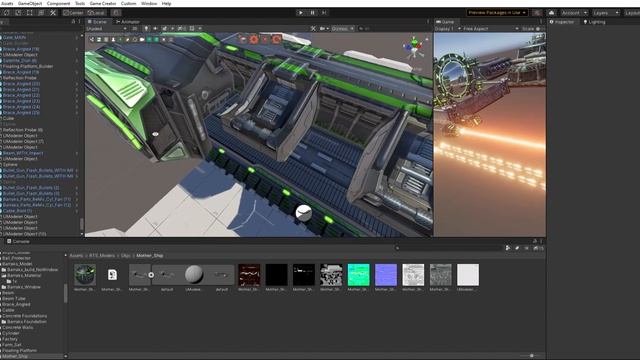
Task: Adjust the Game view Scale slider
Action: 538,29
